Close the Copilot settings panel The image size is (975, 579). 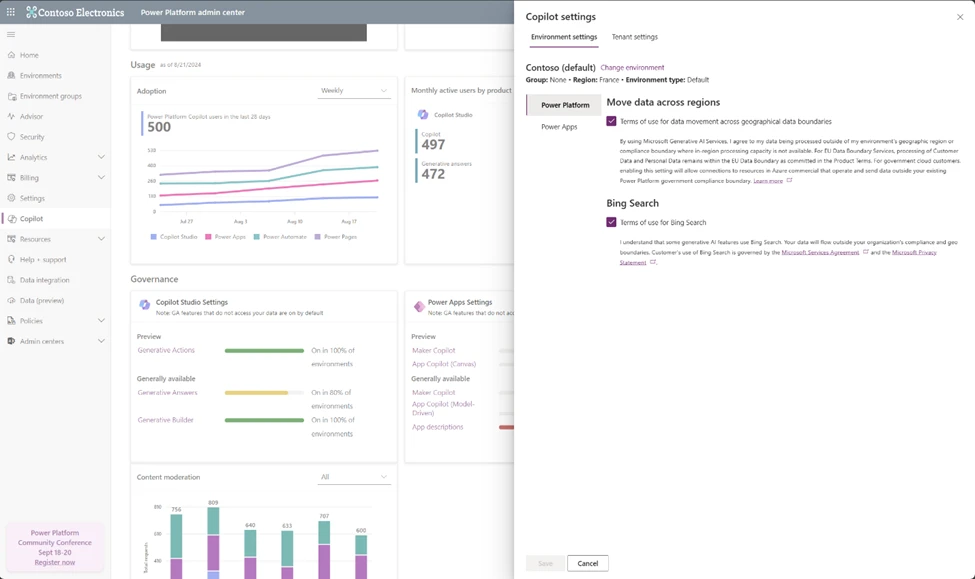[960, 17]
